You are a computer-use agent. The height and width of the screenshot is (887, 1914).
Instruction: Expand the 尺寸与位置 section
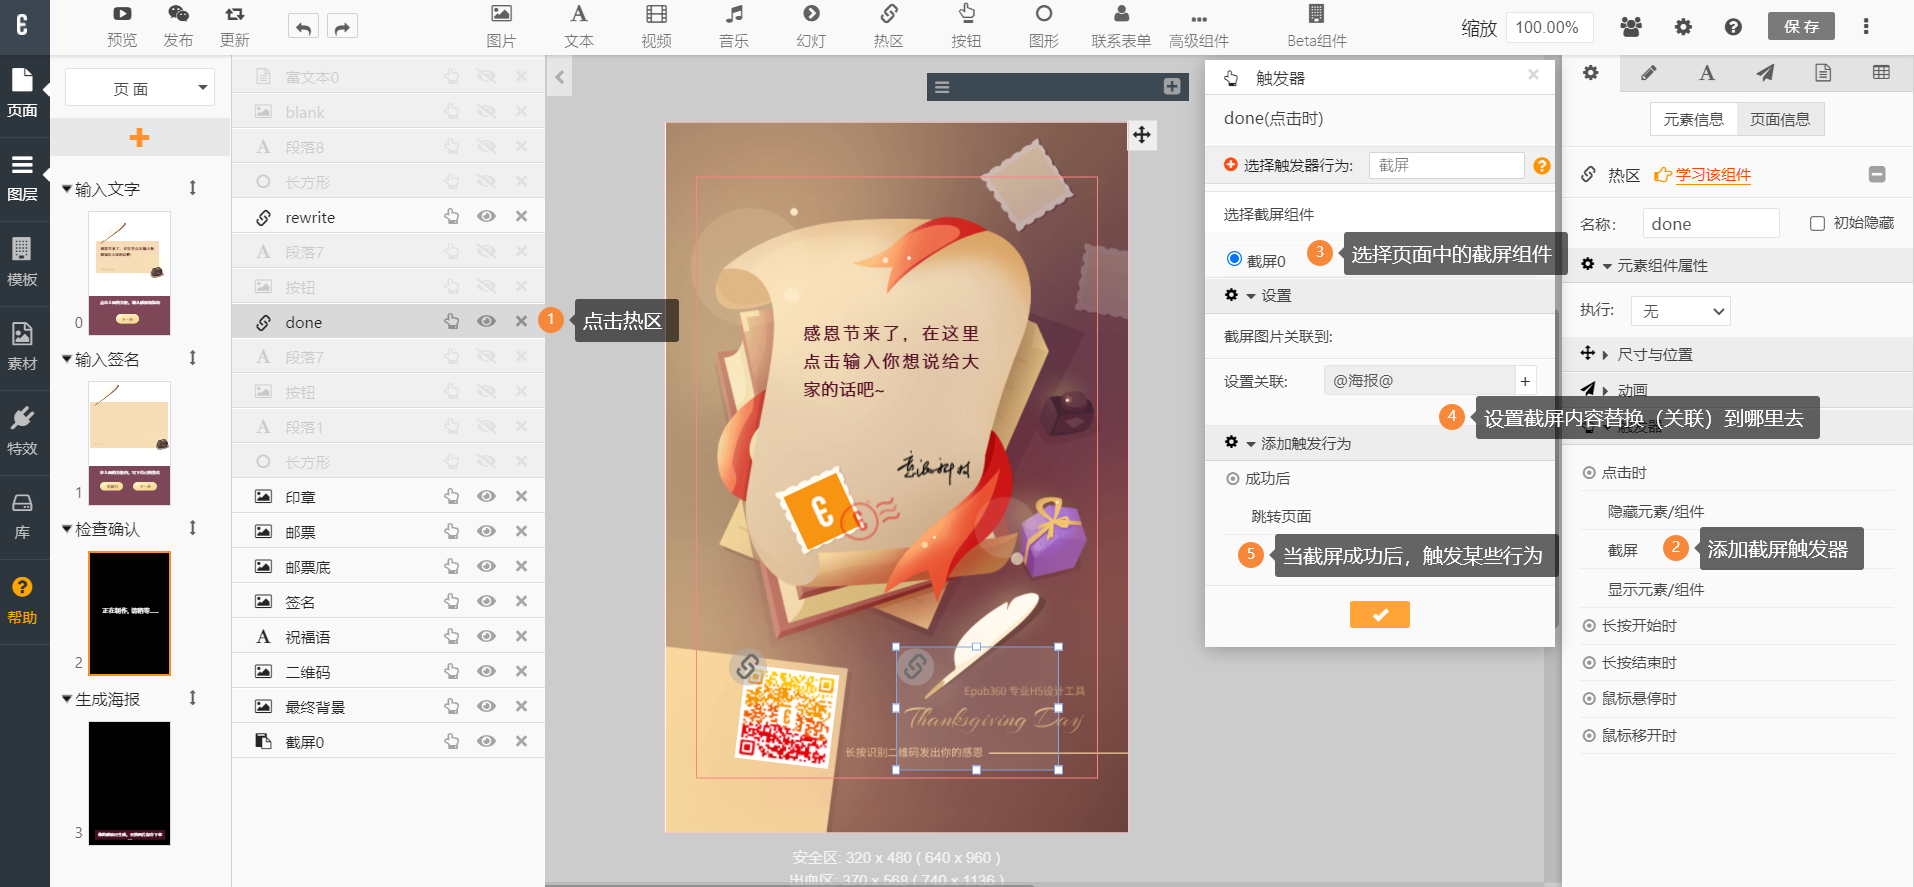[x=1654, y=354]
